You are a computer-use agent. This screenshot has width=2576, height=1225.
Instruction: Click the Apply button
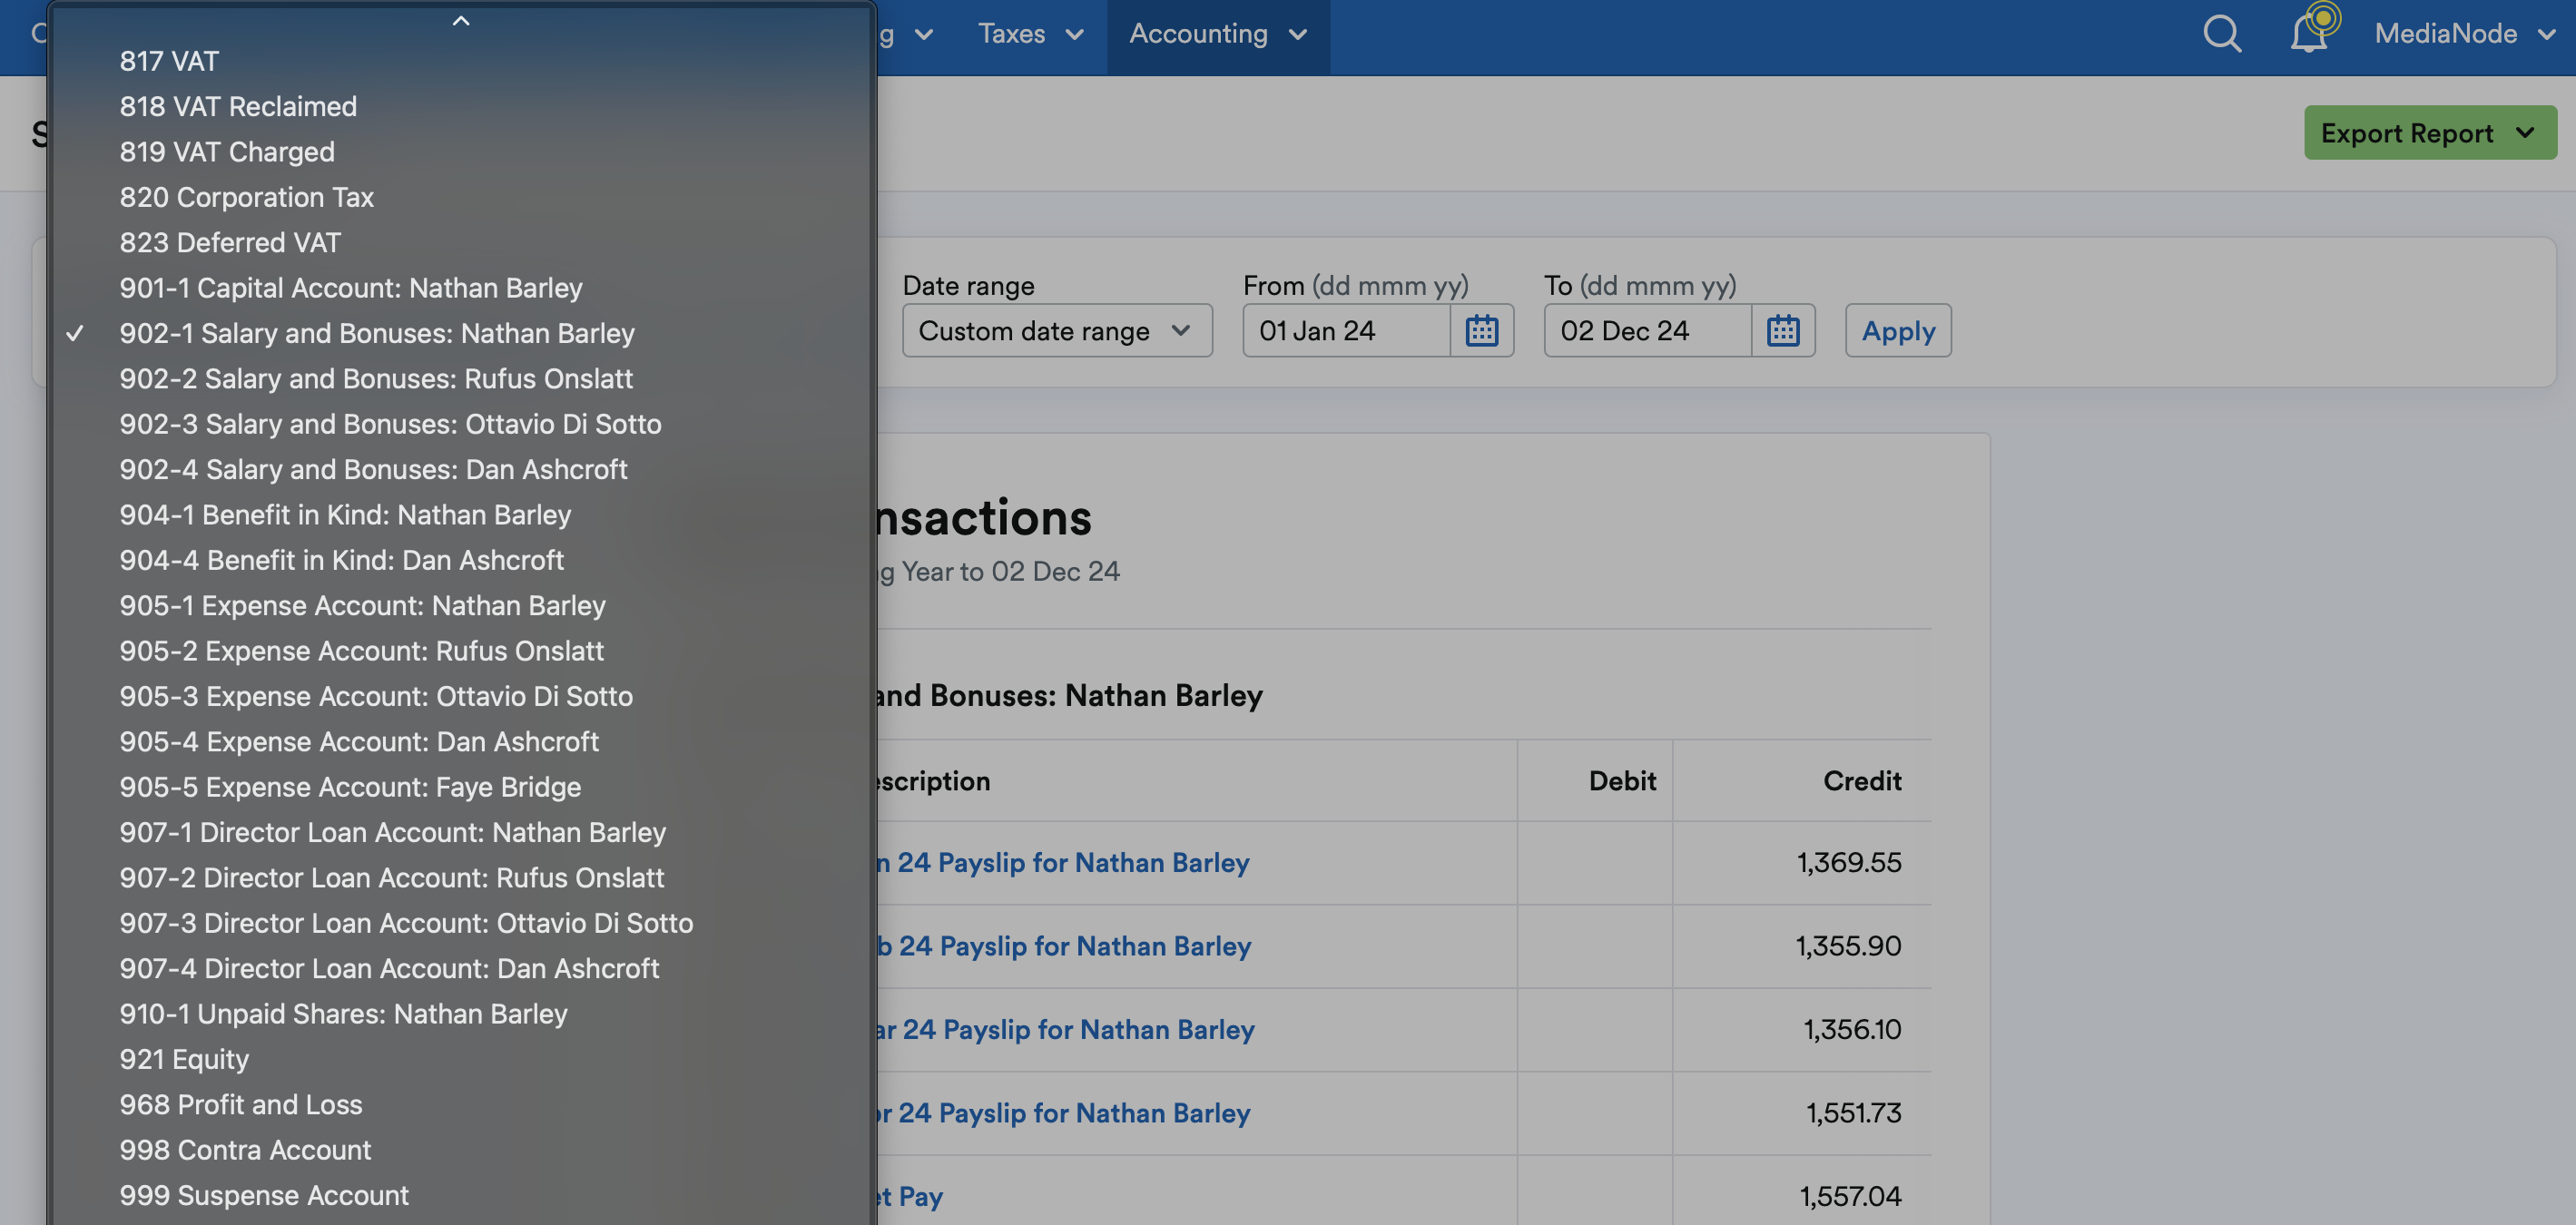(x=1898, y=331)
